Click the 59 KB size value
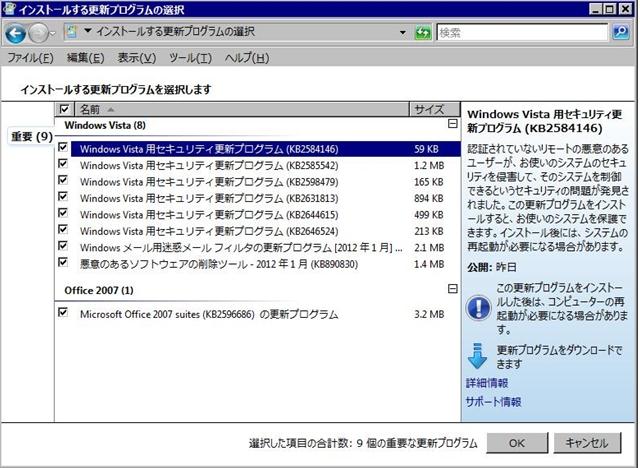The image size is (640, 468). [426, 149]
